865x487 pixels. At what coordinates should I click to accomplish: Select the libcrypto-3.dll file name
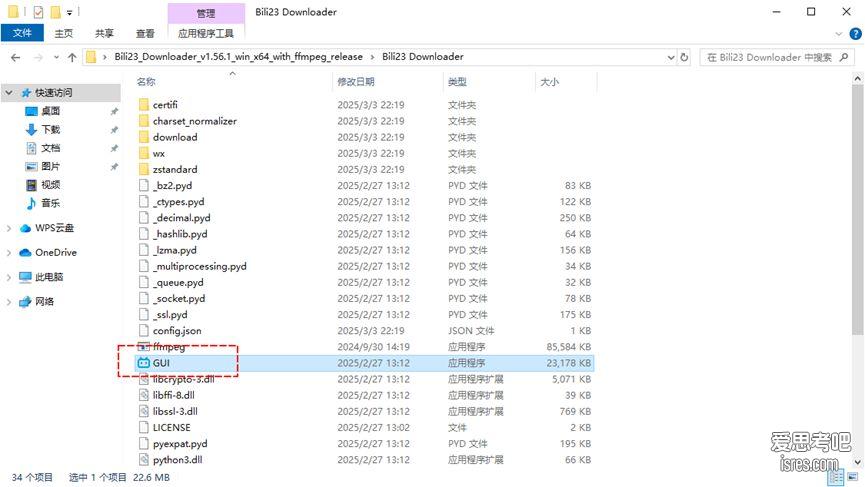184,379
